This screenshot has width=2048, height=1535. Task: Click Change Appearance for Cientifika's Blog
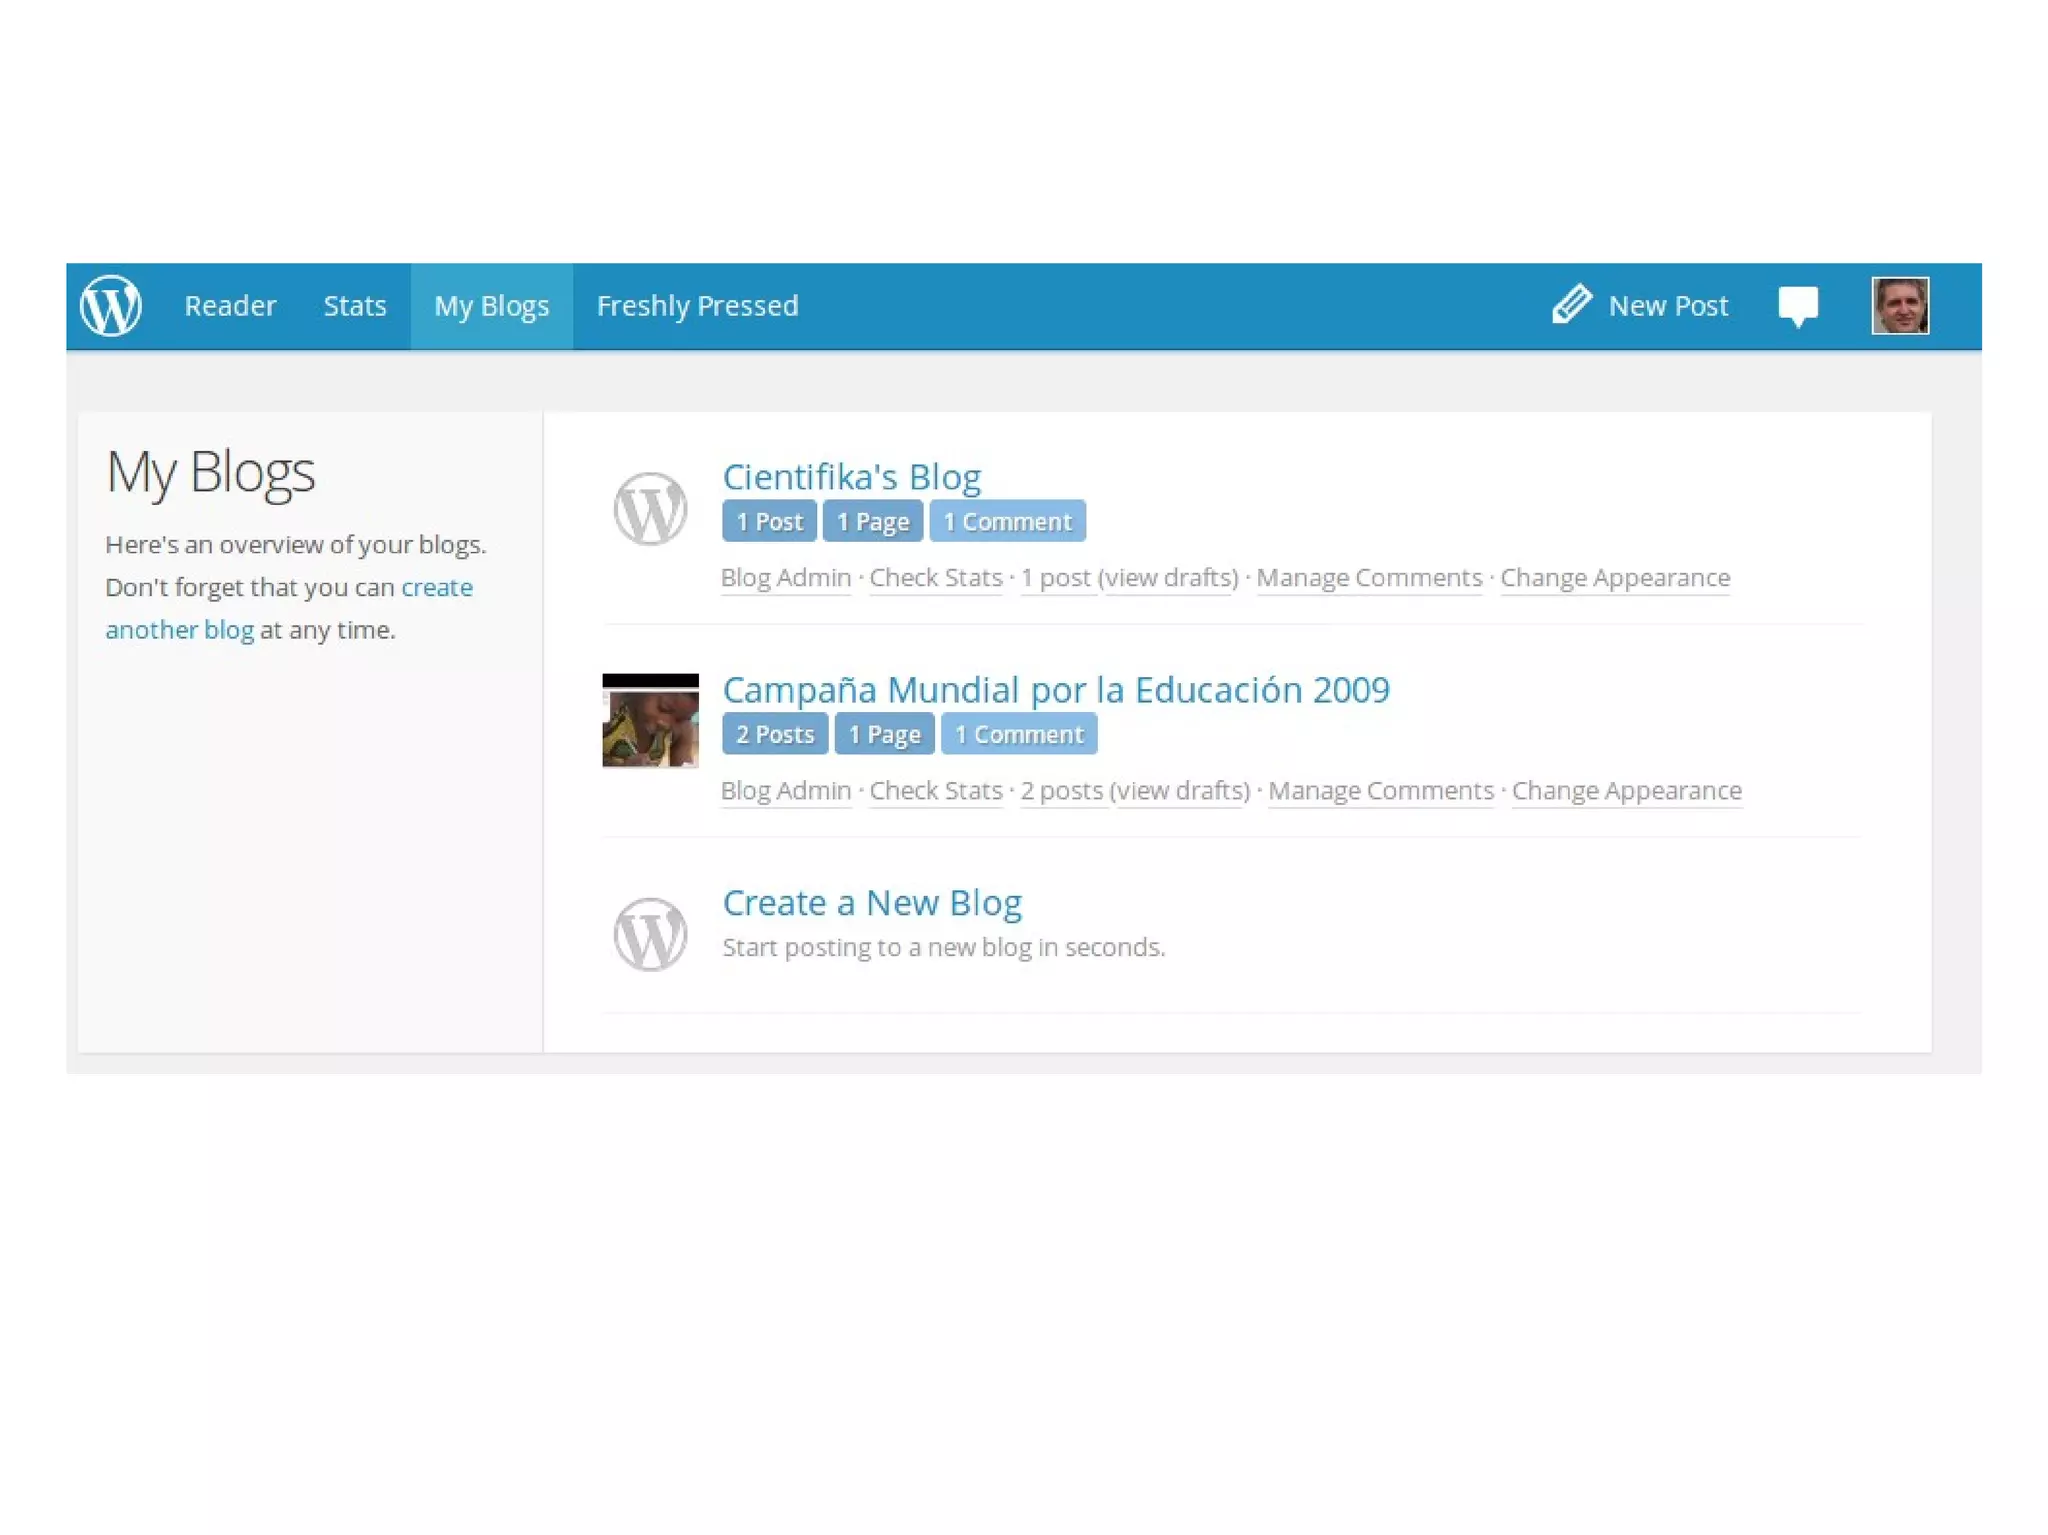pos(1614,578)
